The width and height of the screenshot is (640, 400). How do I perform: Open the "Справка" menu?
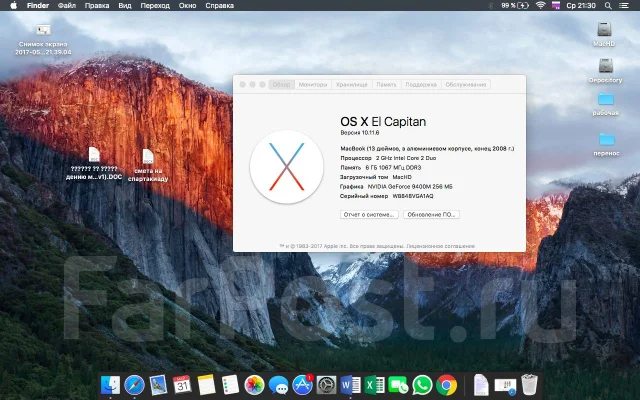click(220, 5)
